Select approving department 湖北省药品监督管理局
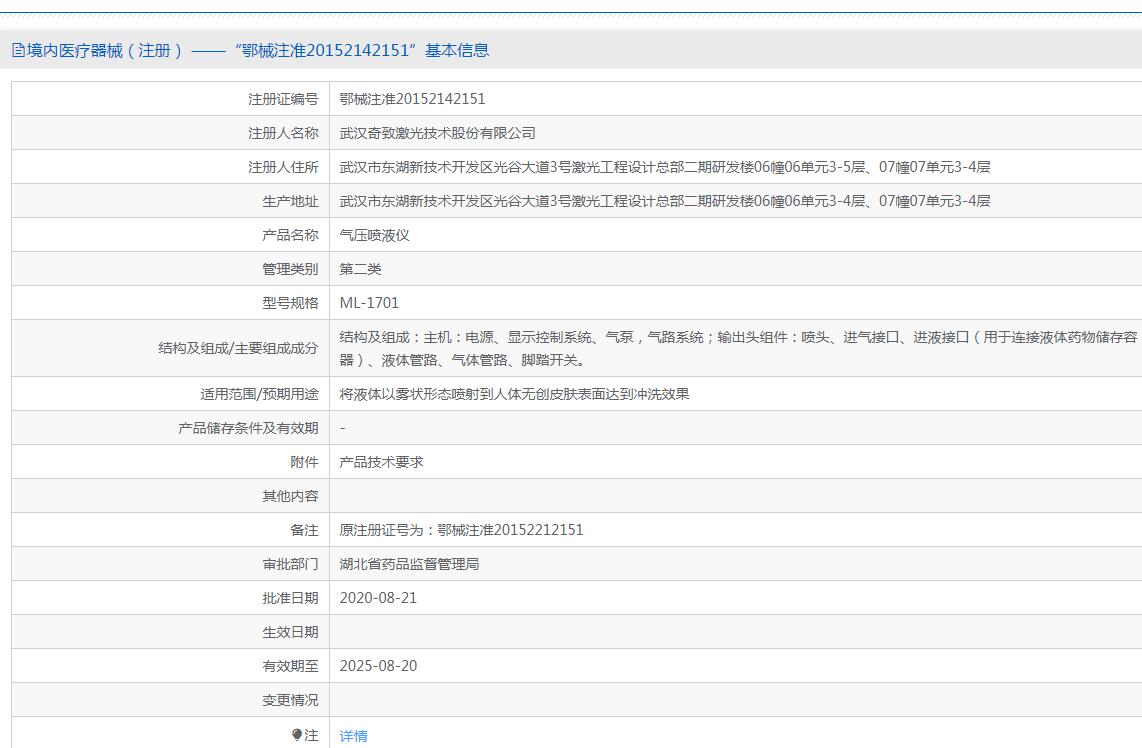 (409, 564)
